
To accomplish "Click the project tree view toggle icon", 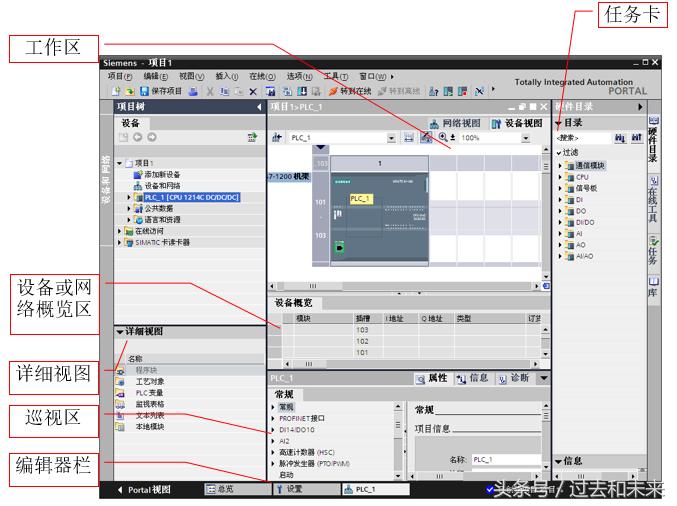I will pyautogui.click(x=252, y=137).
